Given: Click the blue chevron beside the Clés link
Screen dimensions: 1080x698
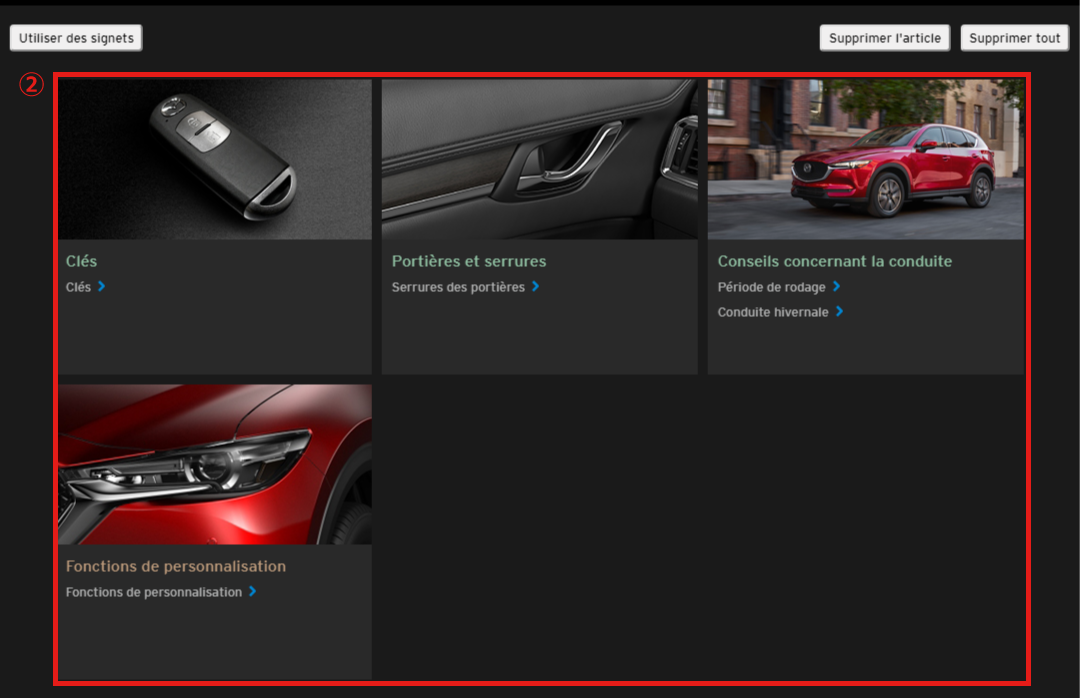Looking at the screenshot, I should [x=102, y=287].
